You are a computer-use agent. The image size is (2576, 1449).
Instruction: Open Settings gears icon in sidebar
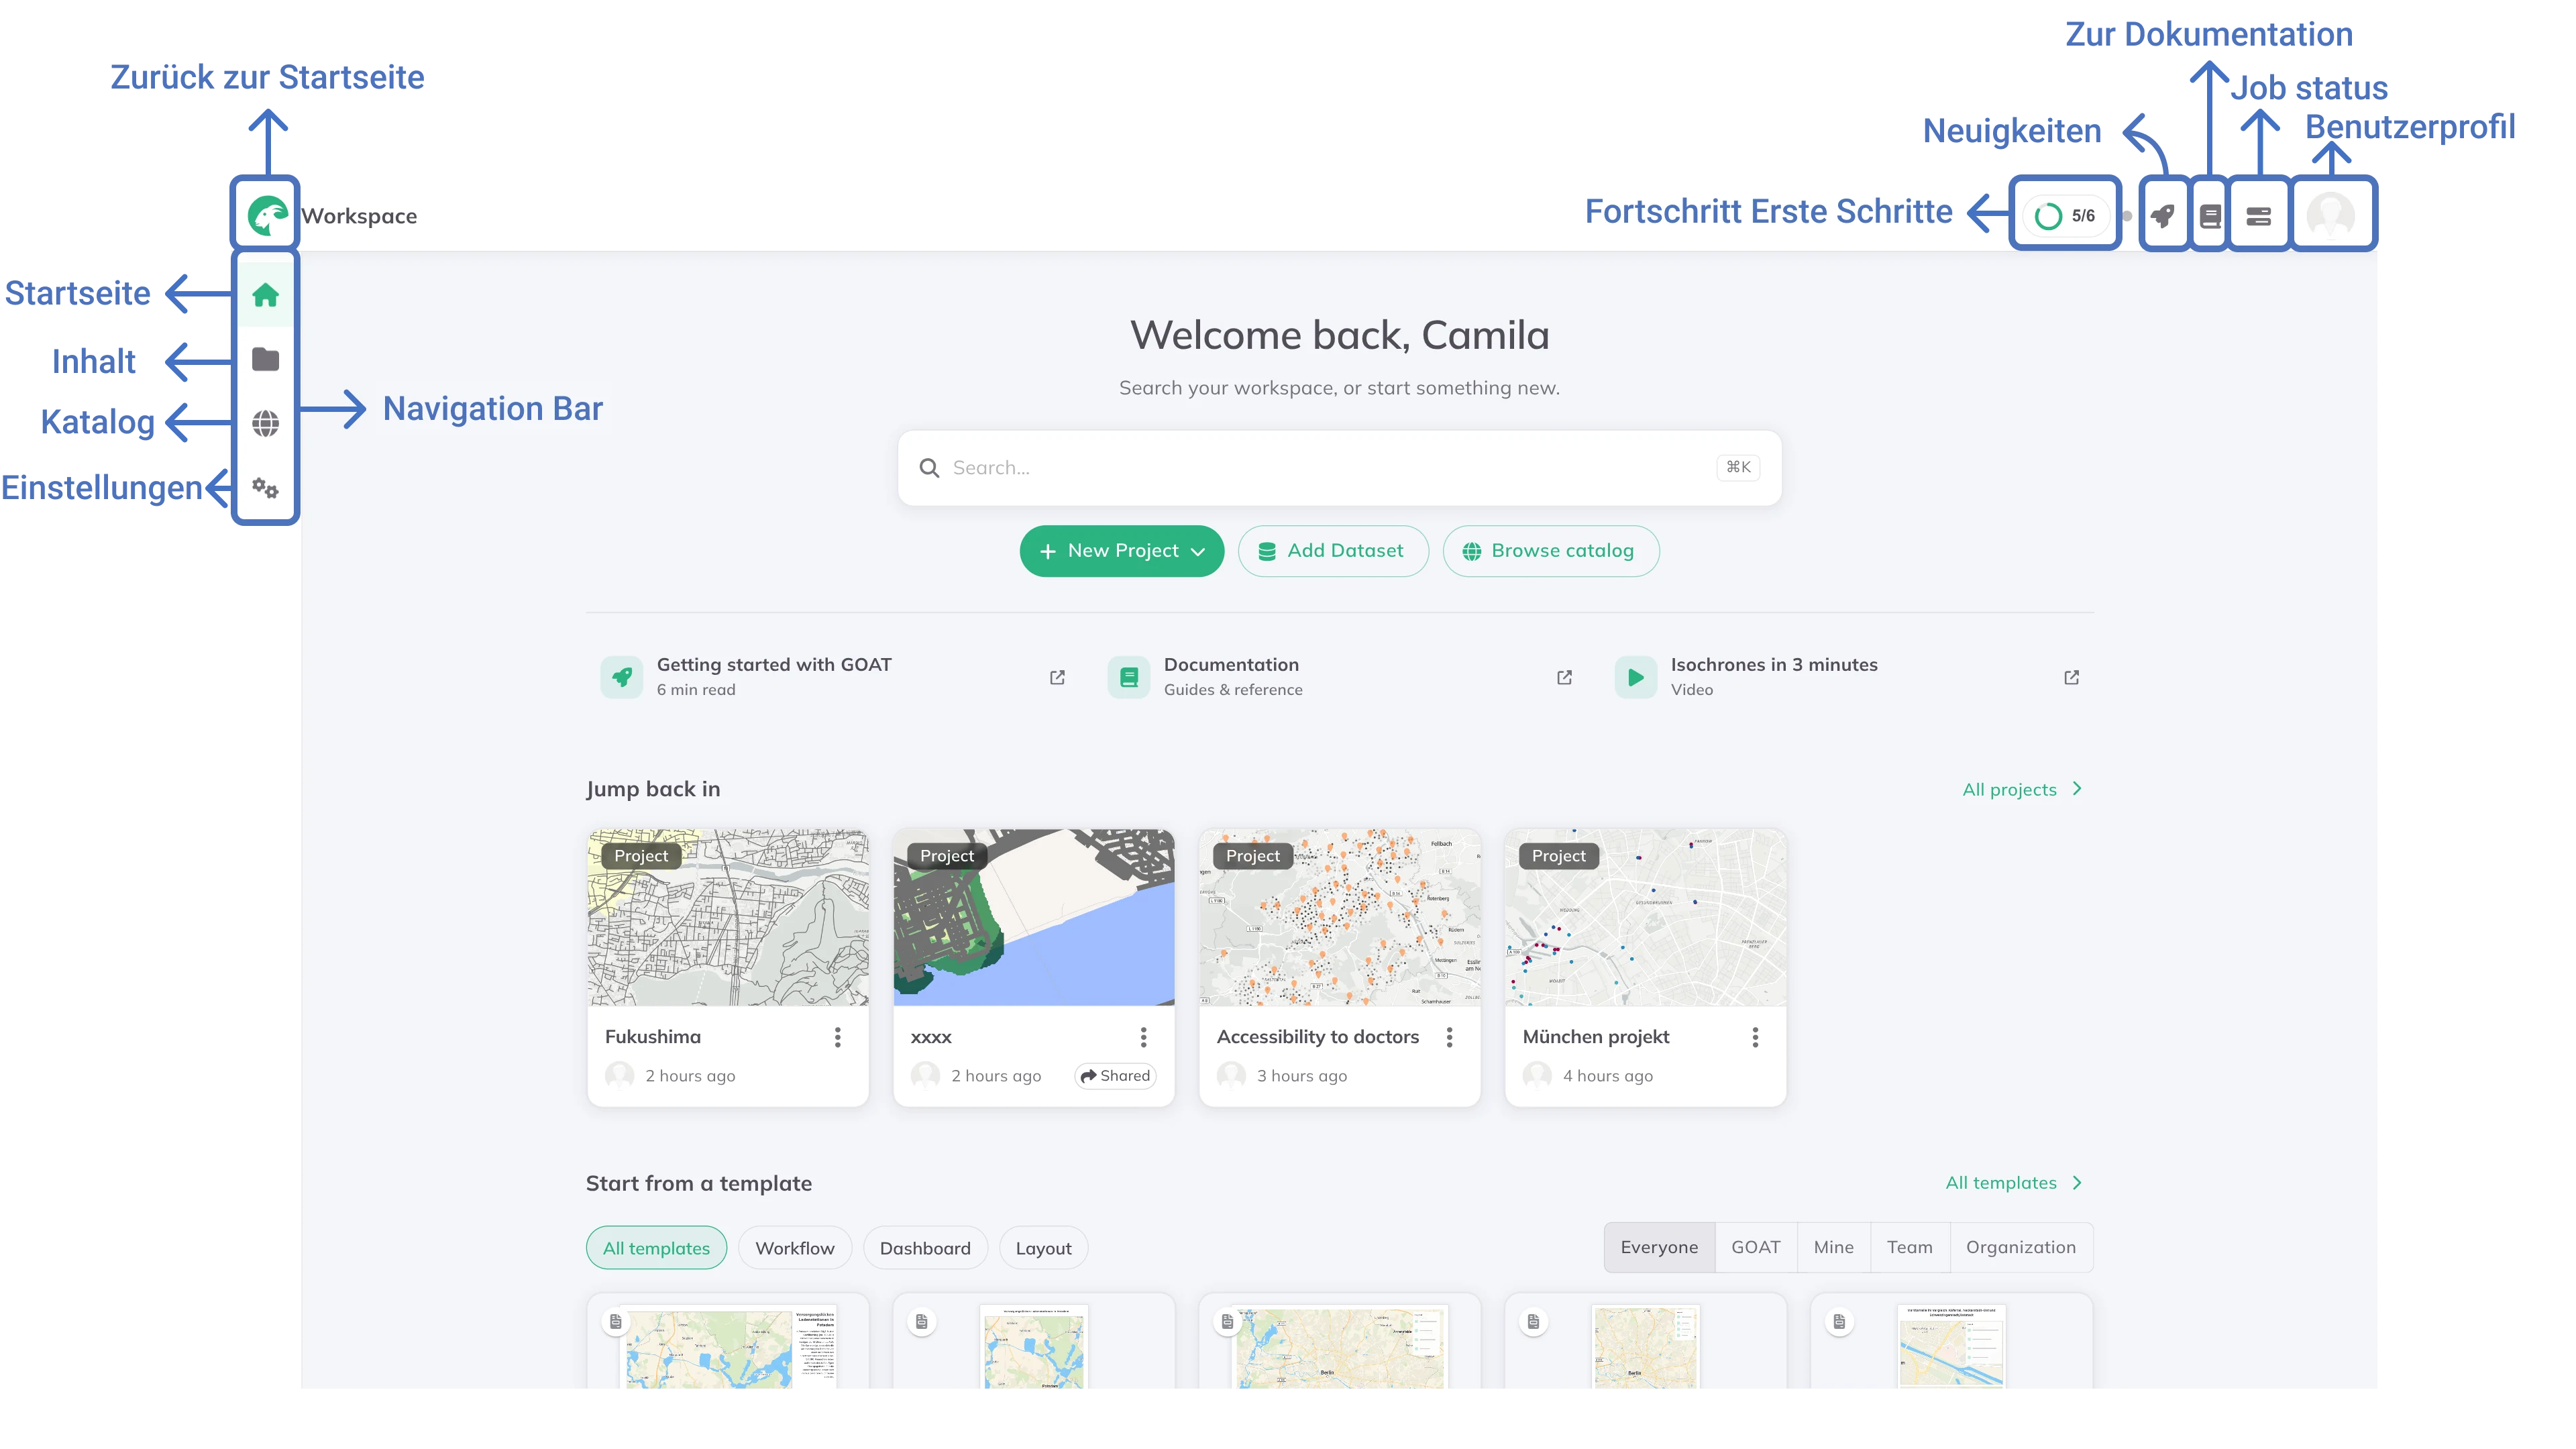[265, 487]
